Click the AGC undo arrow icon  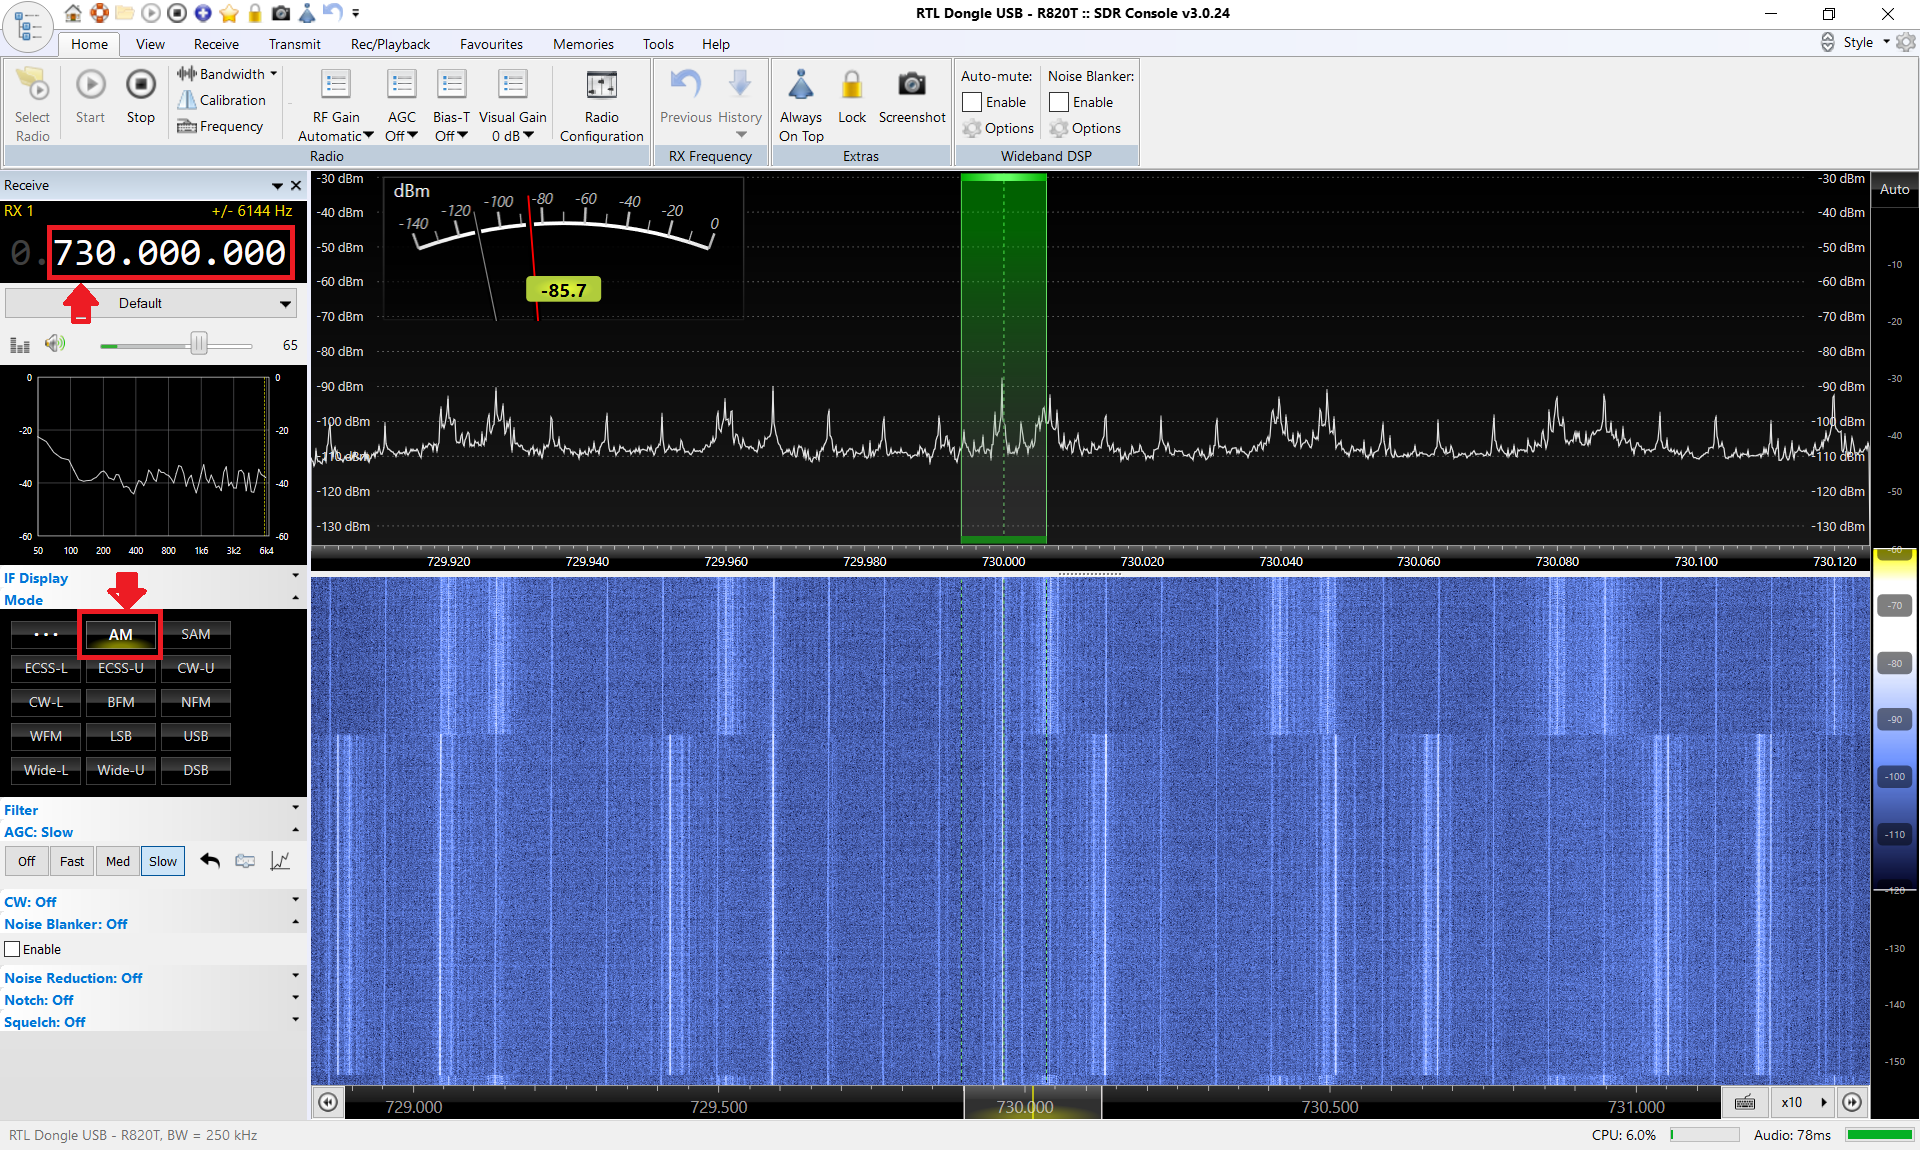[210, 861]
